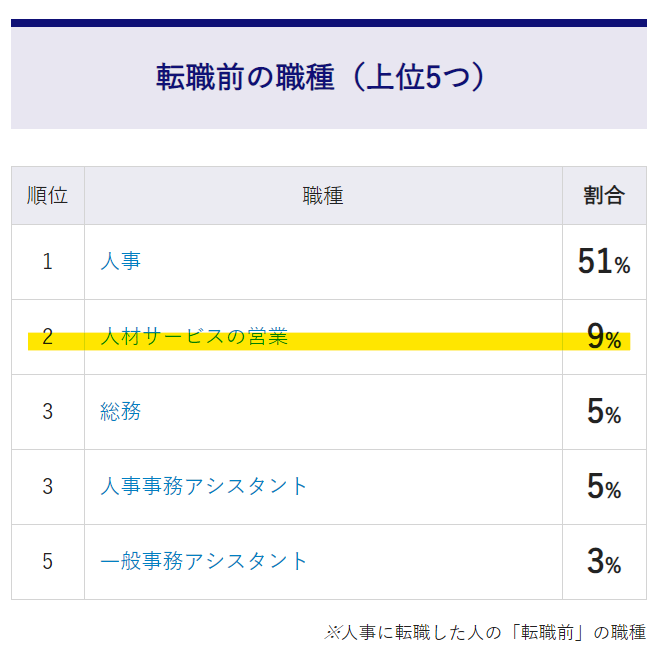Click the 順位 column header
Image resolution: width=667 pixels, height=669 pixels.
[47, 195]
